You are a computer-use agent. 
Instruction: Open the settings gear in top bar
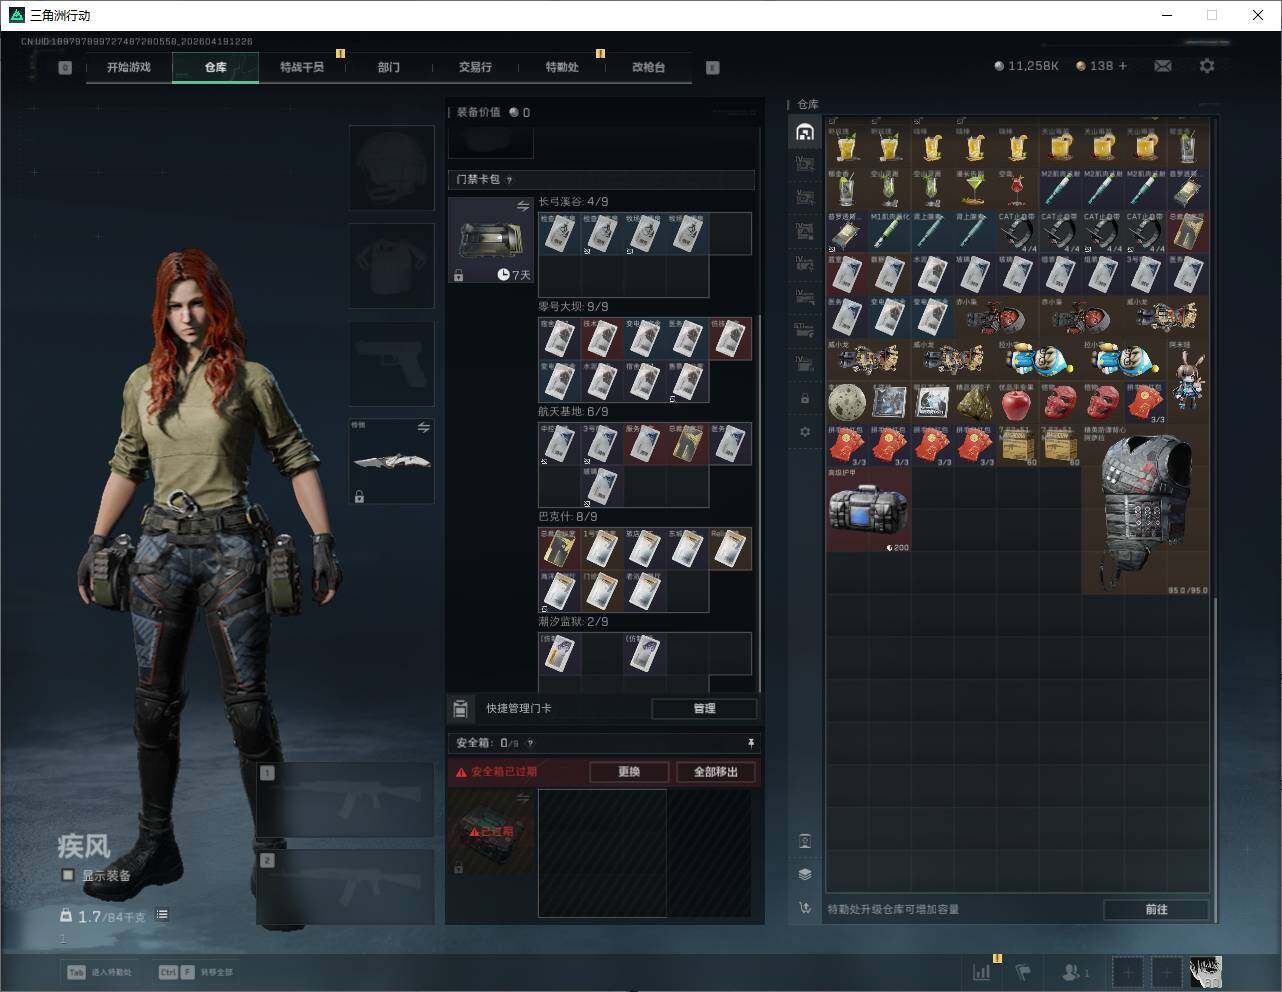tap(1207, 66)
